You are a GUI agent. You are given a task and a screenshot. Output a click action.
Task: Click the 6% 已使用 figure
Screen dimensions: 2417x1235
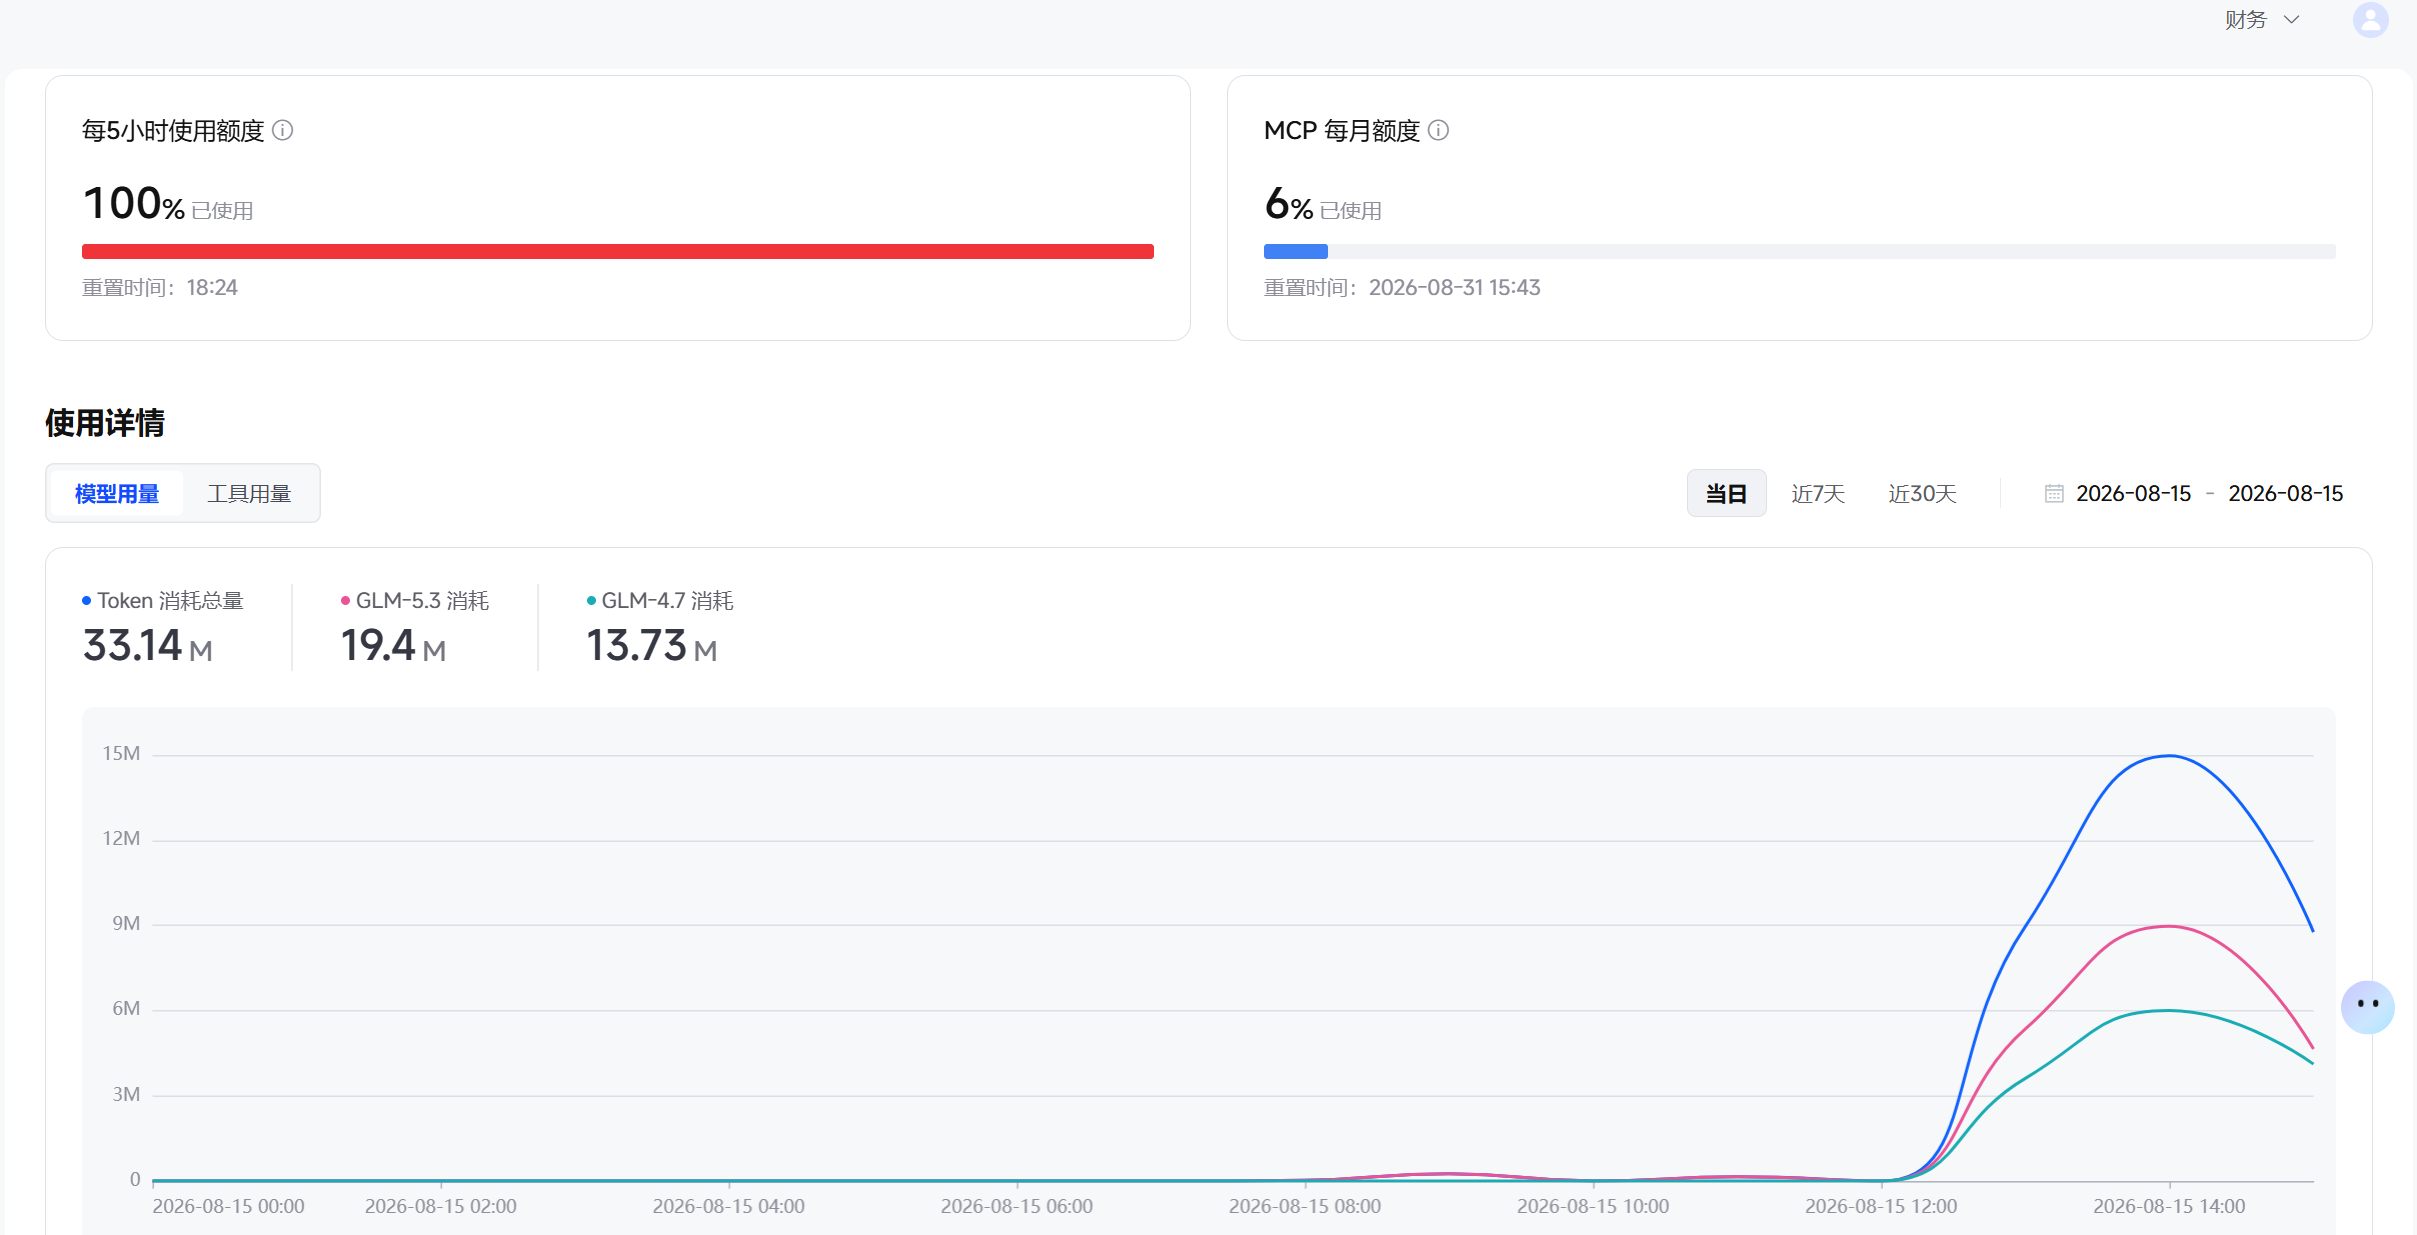pos(1323,204)
